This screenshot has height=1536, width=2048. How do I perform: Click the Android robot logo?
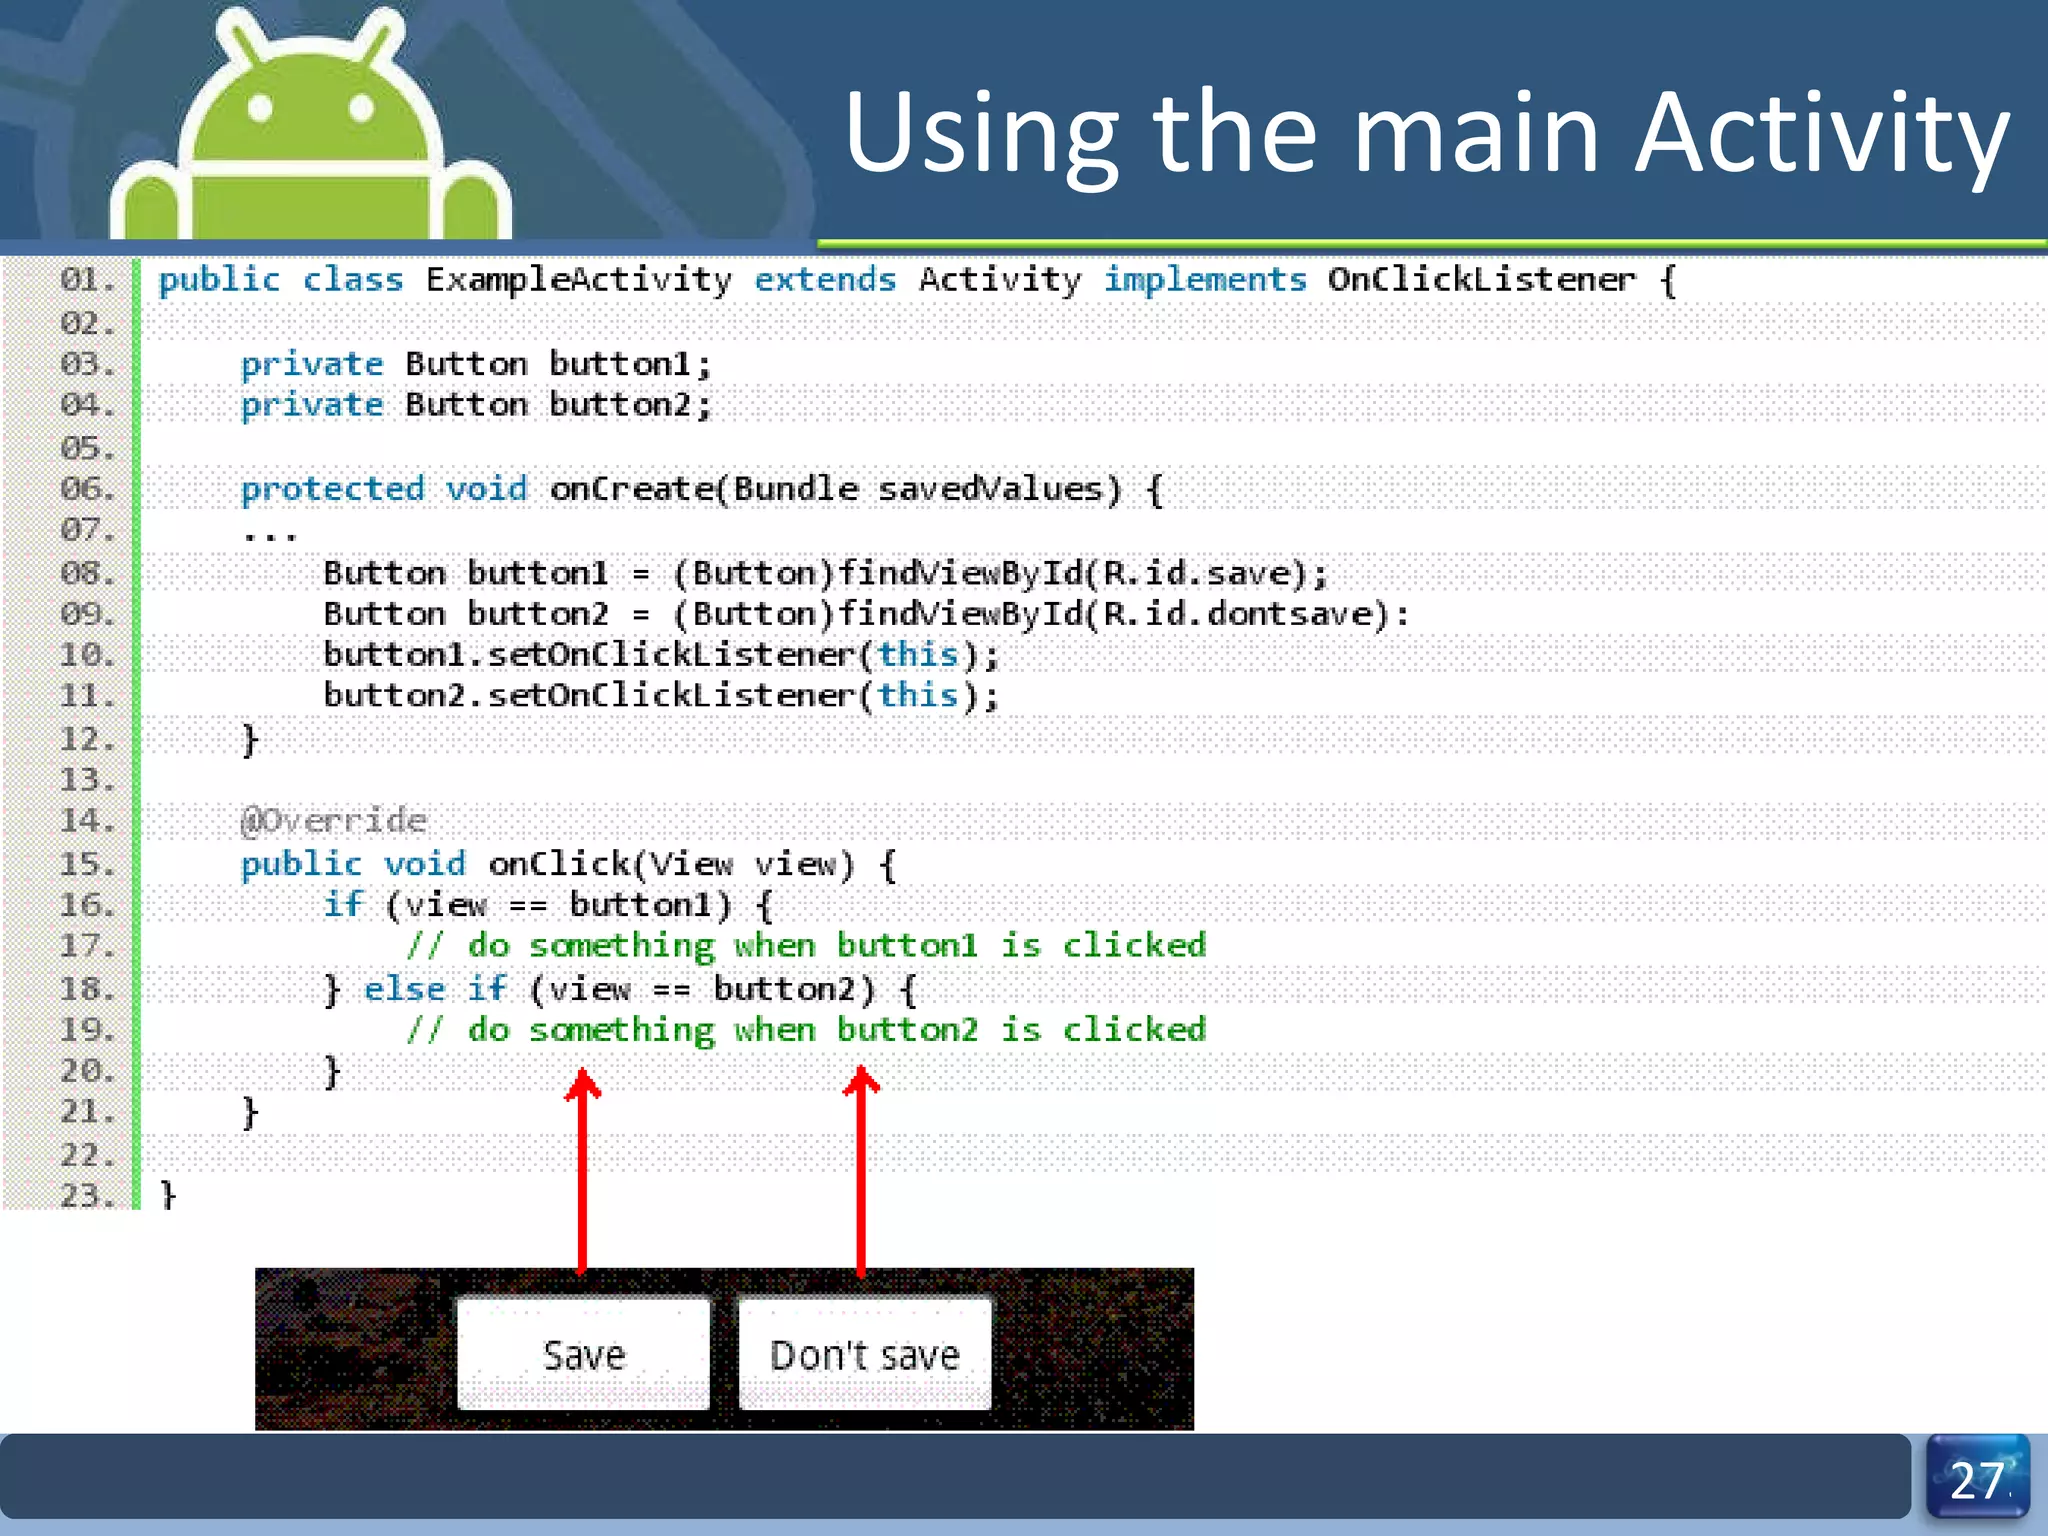point(310,125)
